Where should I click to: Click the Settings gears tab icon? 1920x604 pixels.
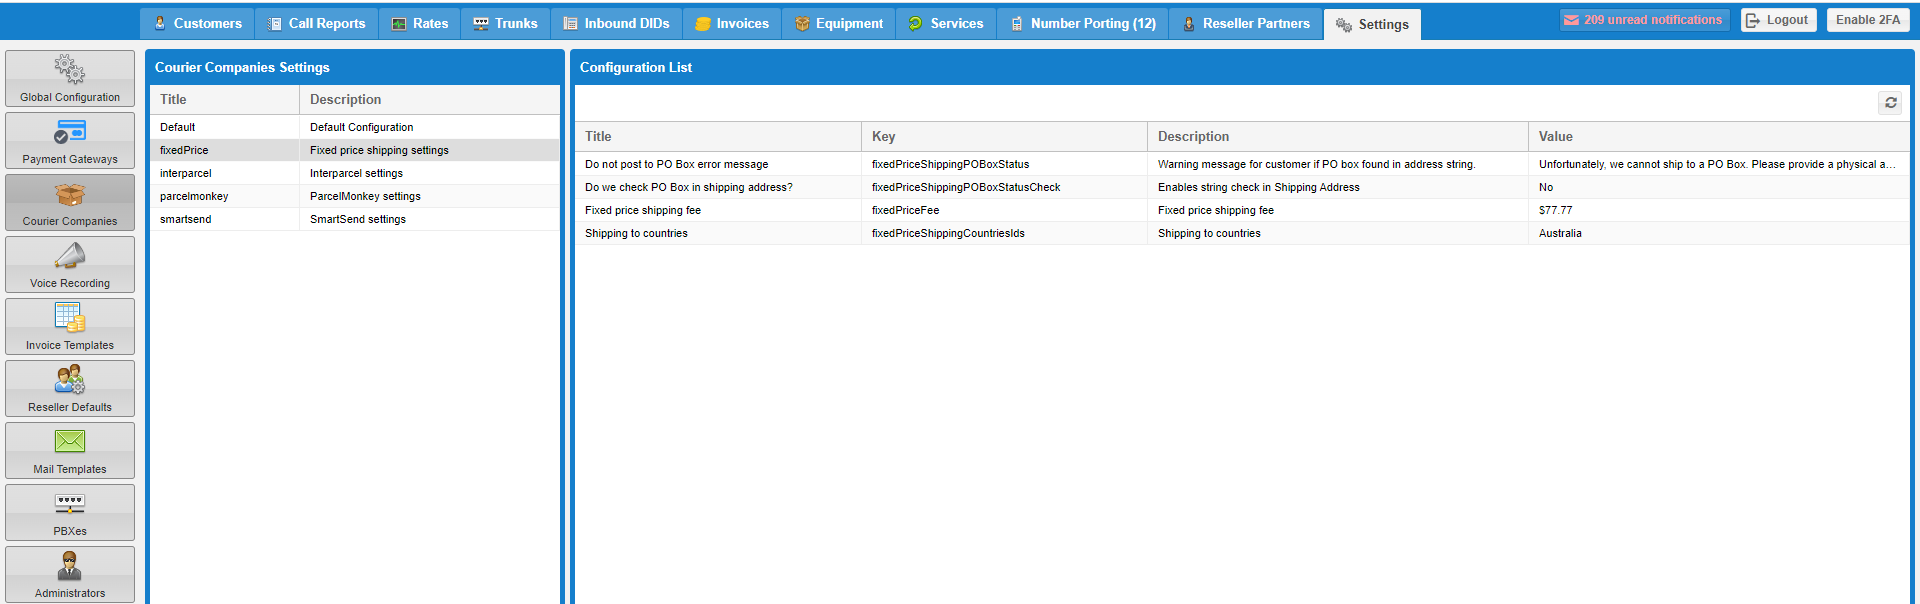(x=1344, y=25)
